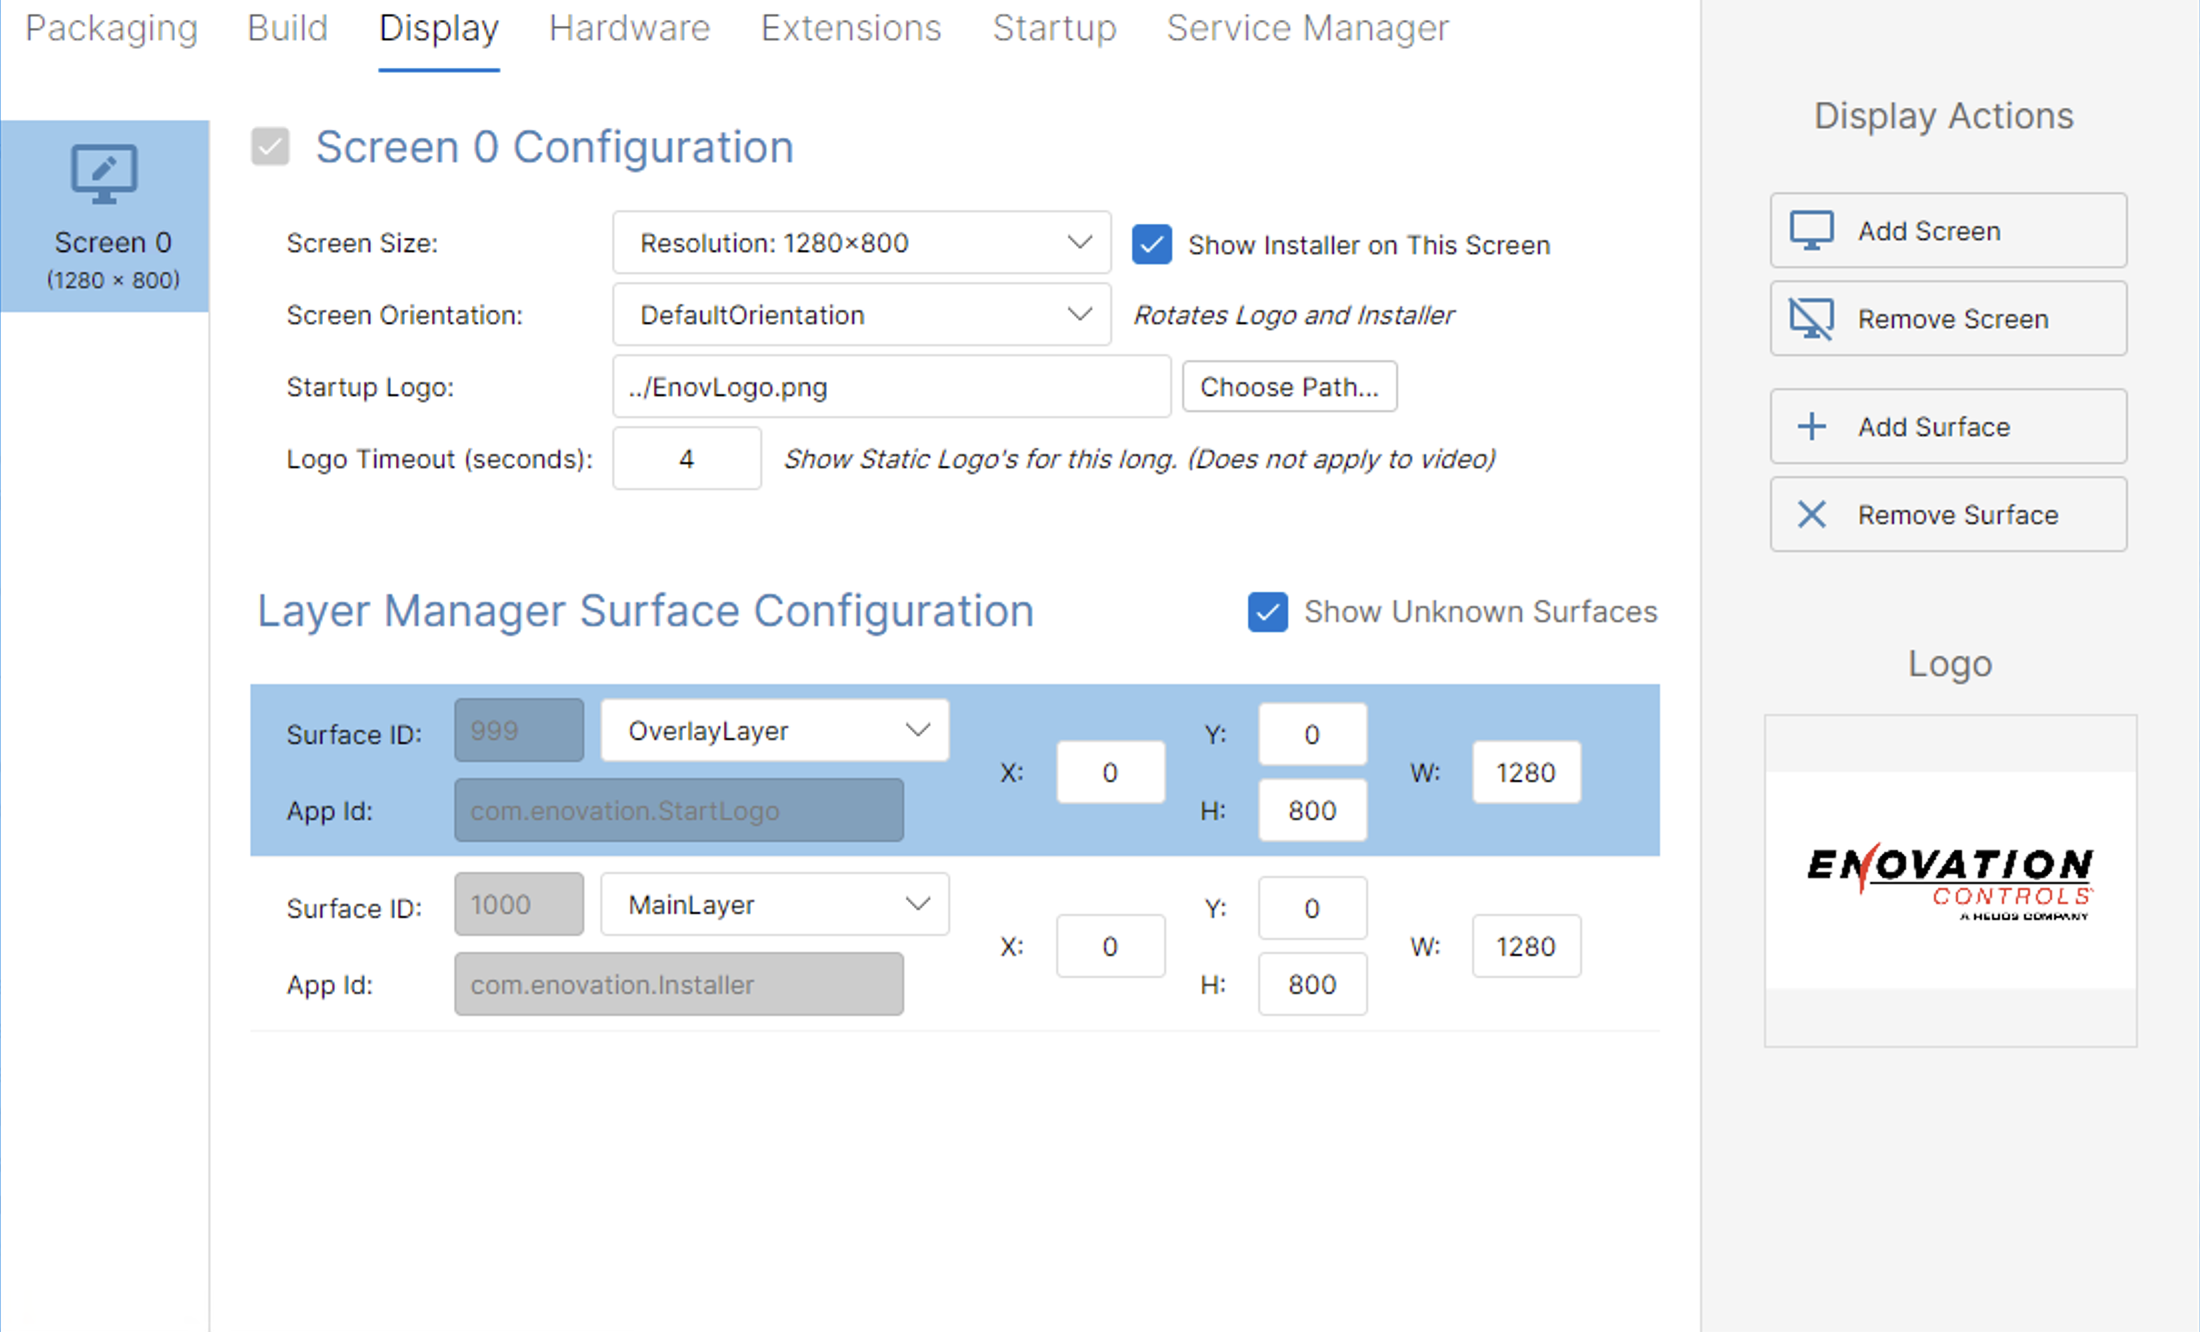Click the Add Surface button label
The width and height of the screenshot is (2200, 1332).
[1934, 427]
